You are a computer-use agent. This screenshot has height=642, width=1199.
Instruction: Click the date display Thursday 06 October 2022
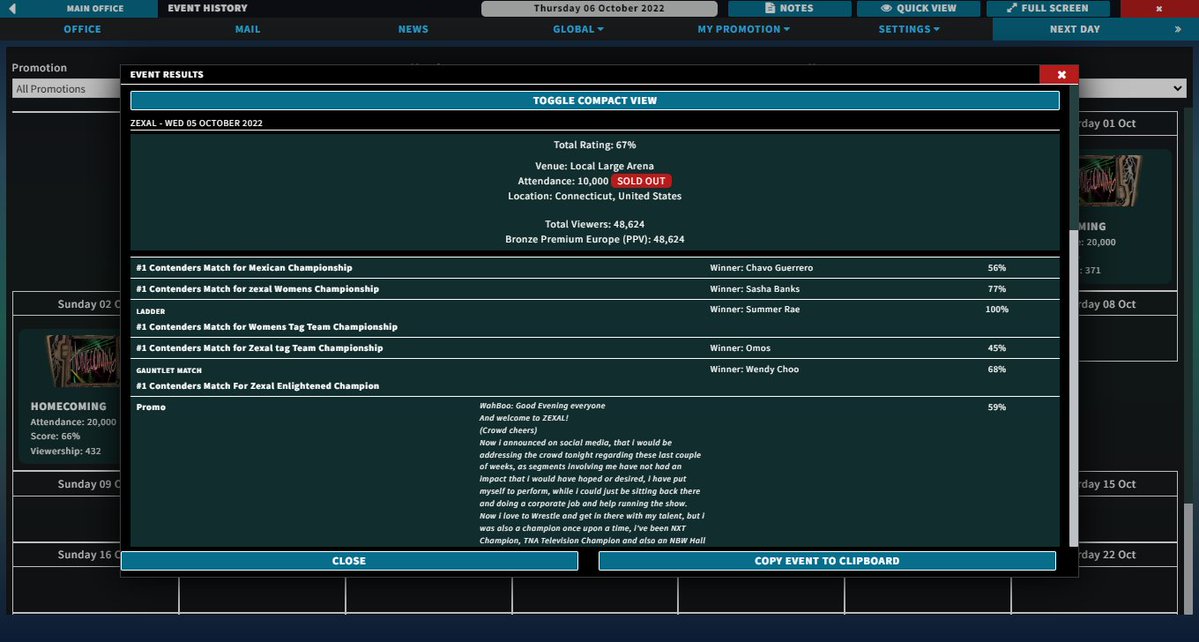click(x=600, y=8)
